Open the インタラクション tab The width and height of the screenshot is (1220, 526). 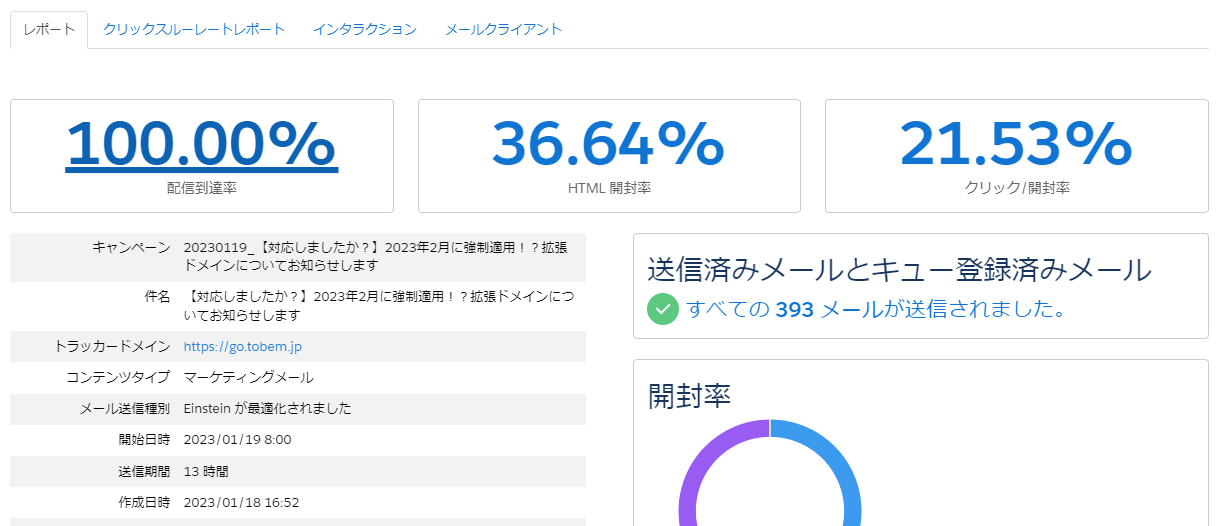tap(364, 30)
